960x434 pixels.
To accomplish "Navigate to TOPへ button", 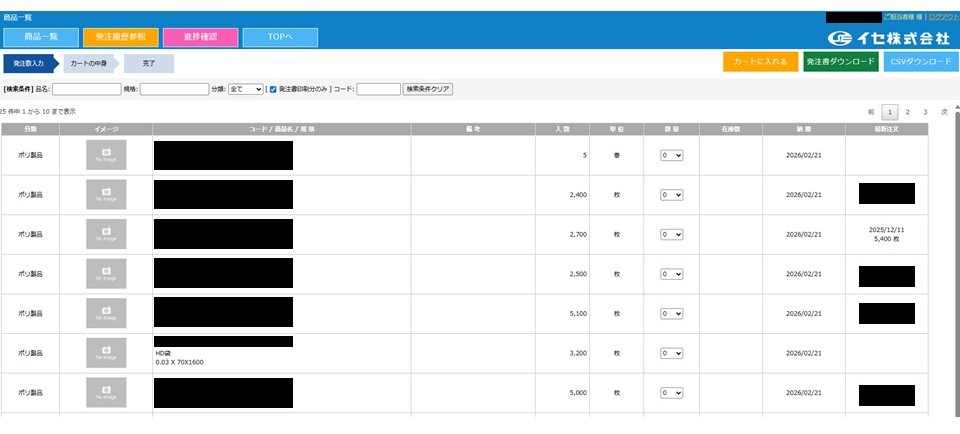I will (280, 37).
